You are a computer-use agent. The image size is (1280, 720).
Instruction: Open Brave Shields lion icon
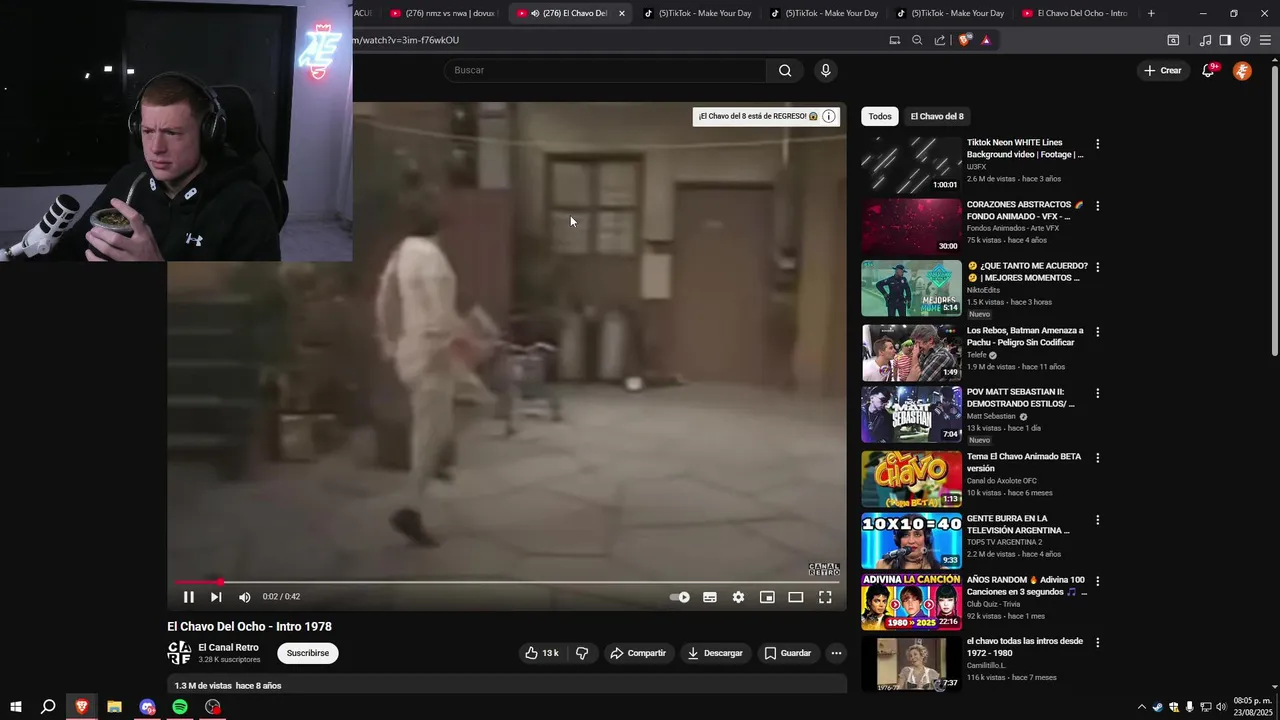(x=964, y=40)
